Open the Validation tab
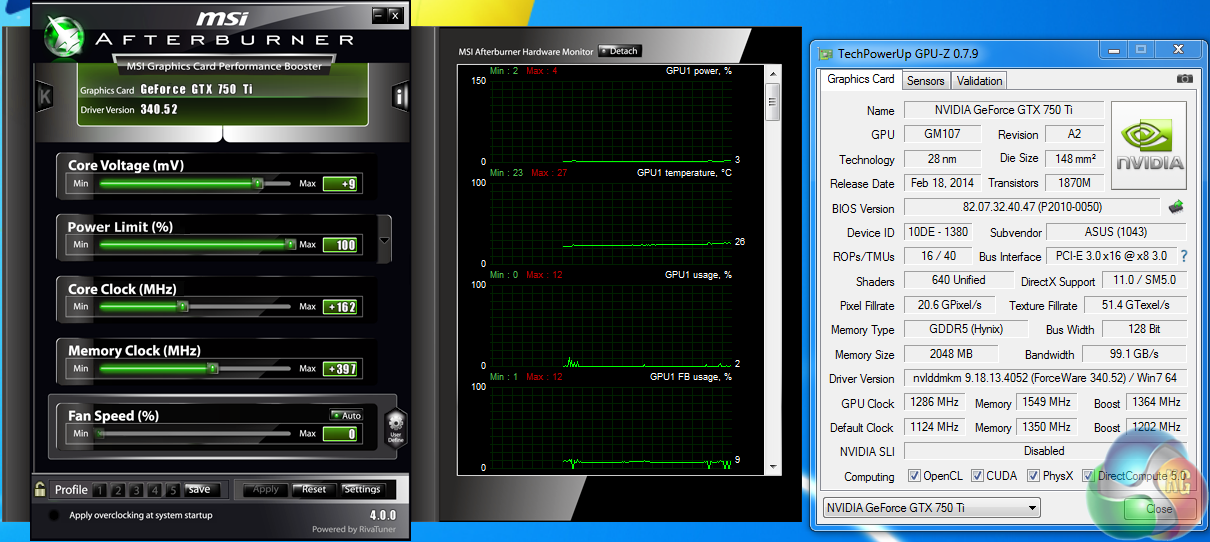The image size is (1210, 542). pyautogui.click(x=979, y=81)
